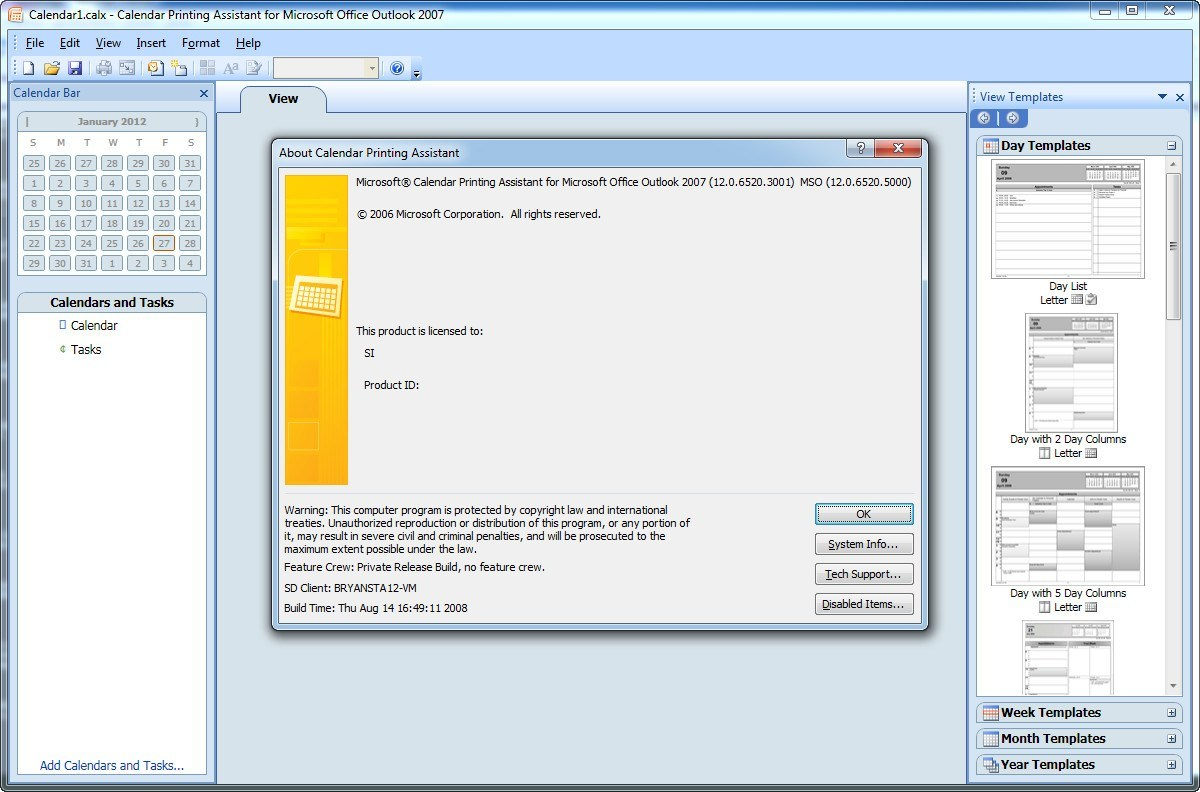Collapse the Day Templates section
The height and width of the screenshot is (792, 1200).
(x=1171, y=146)
